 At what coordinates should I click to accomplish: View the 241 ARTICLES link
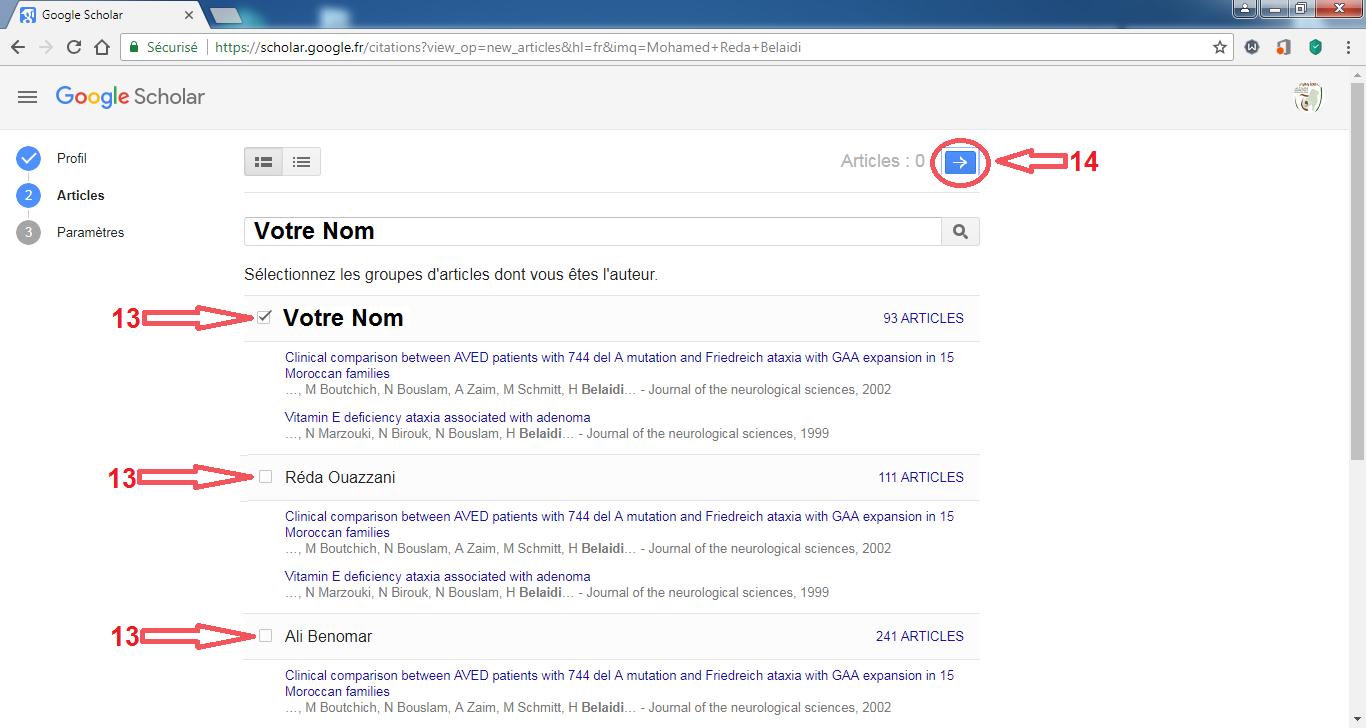[920, 636]
